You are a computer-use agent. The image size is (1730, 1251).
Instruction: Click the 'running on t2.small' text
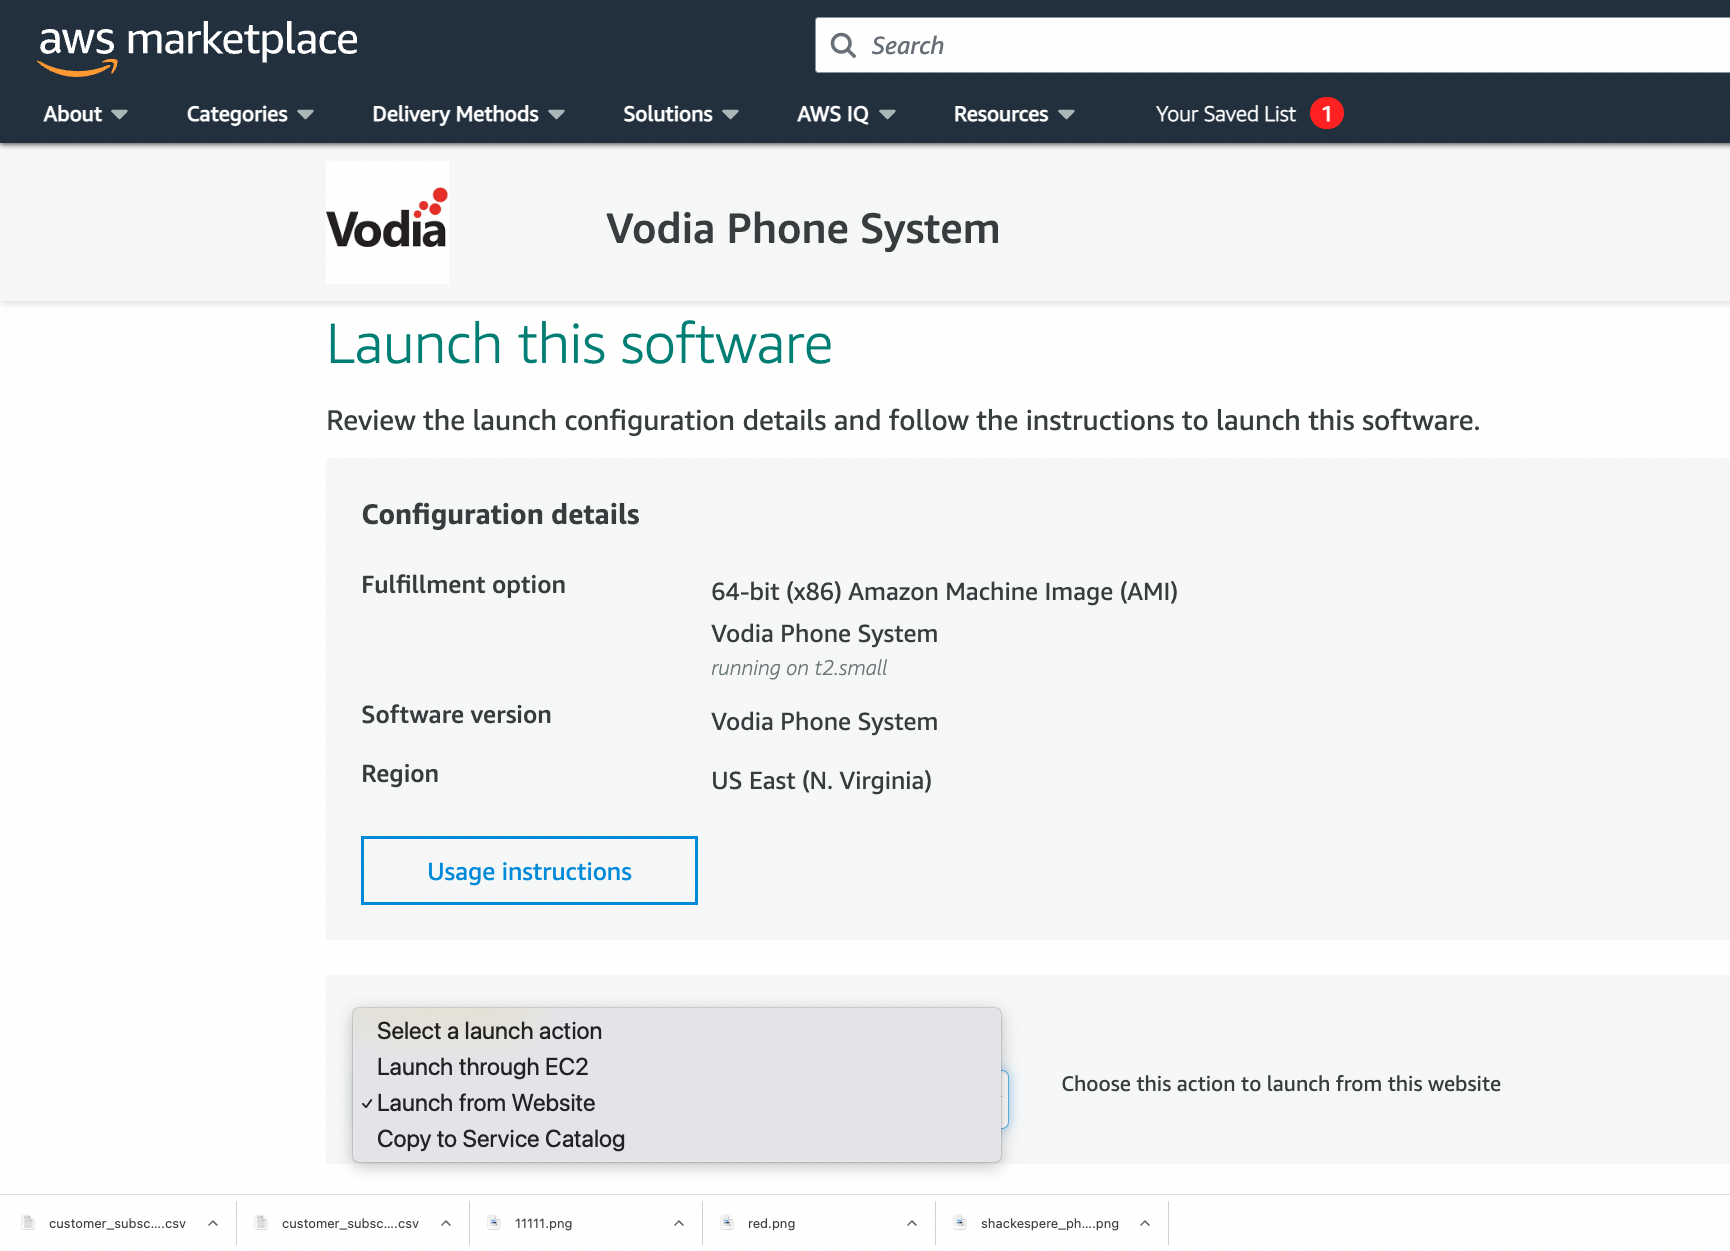(799, 668)
